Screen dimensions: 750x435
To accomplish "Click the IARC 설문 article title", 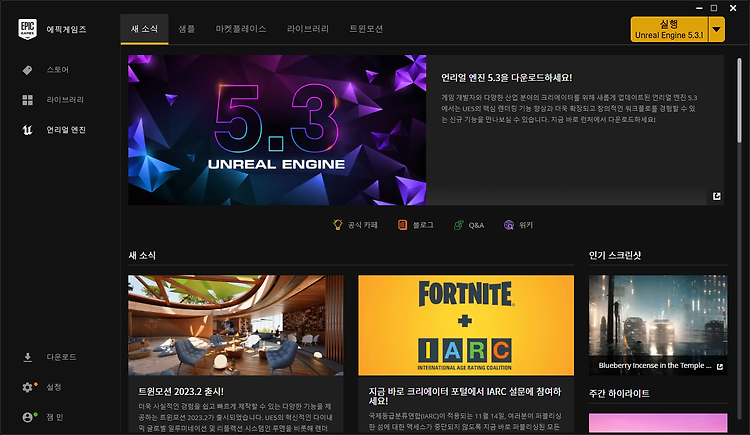I will [x=464, y=396].
